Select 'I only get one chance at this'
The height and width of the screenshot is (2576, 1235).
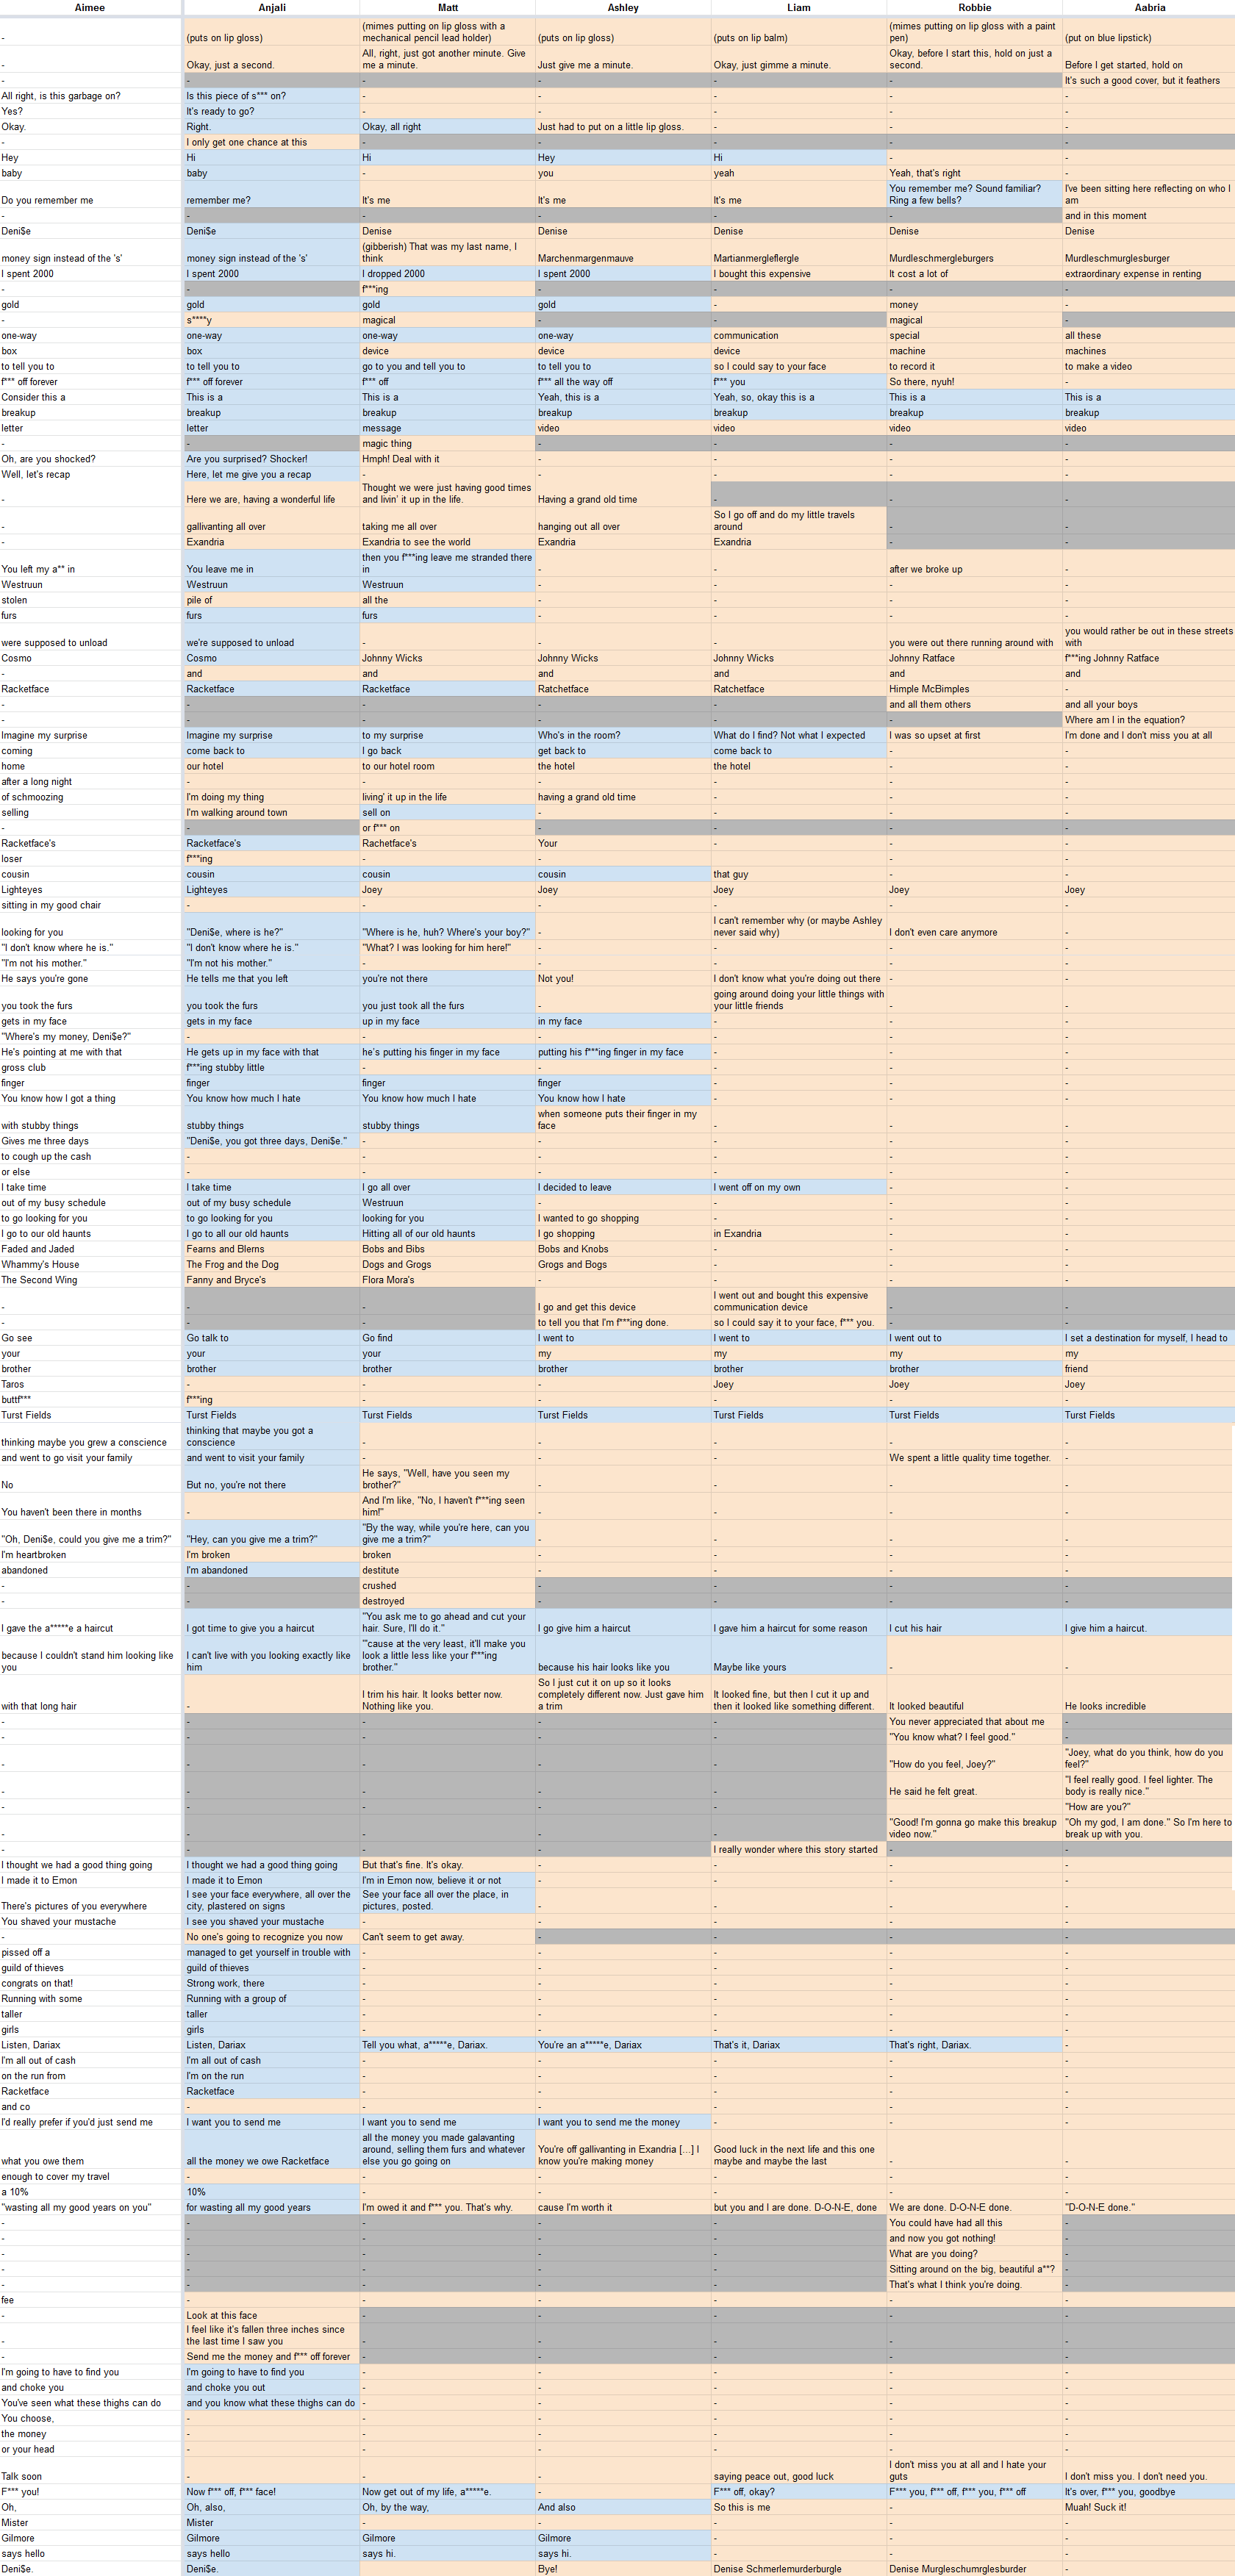point(272,143)
